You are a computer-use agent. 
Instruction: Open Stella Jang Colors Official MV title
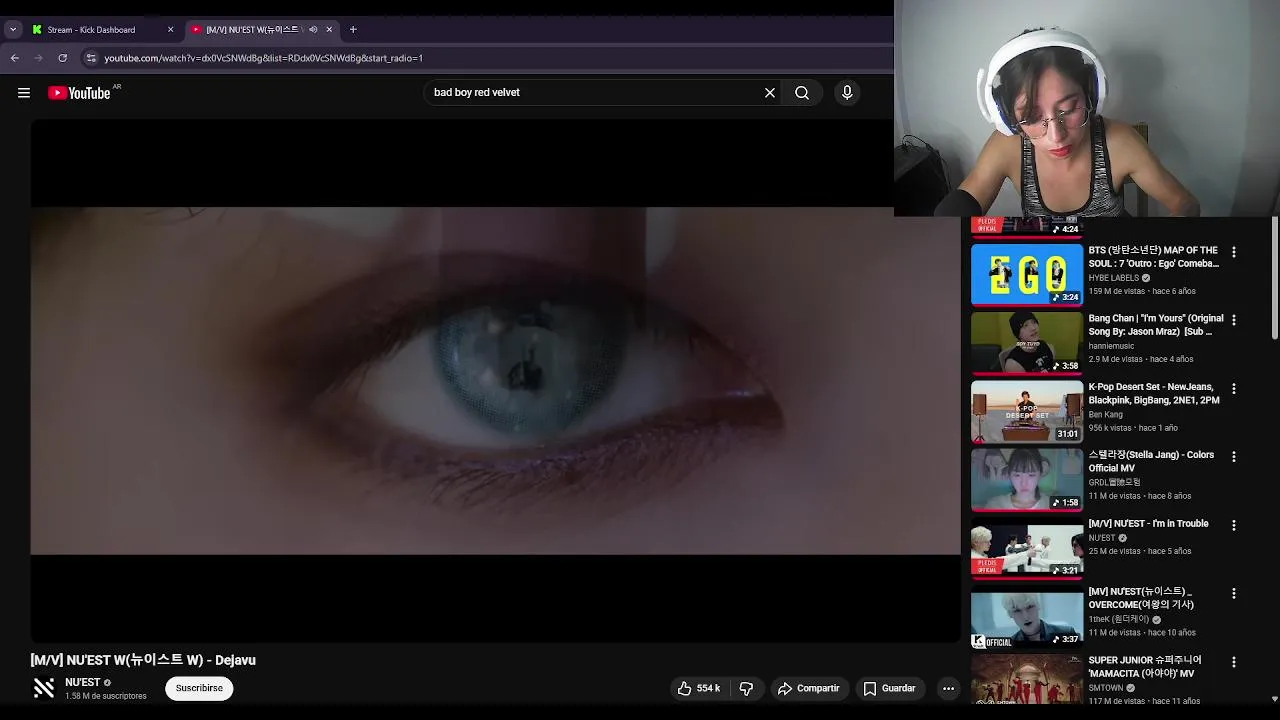coord(1151,461)
